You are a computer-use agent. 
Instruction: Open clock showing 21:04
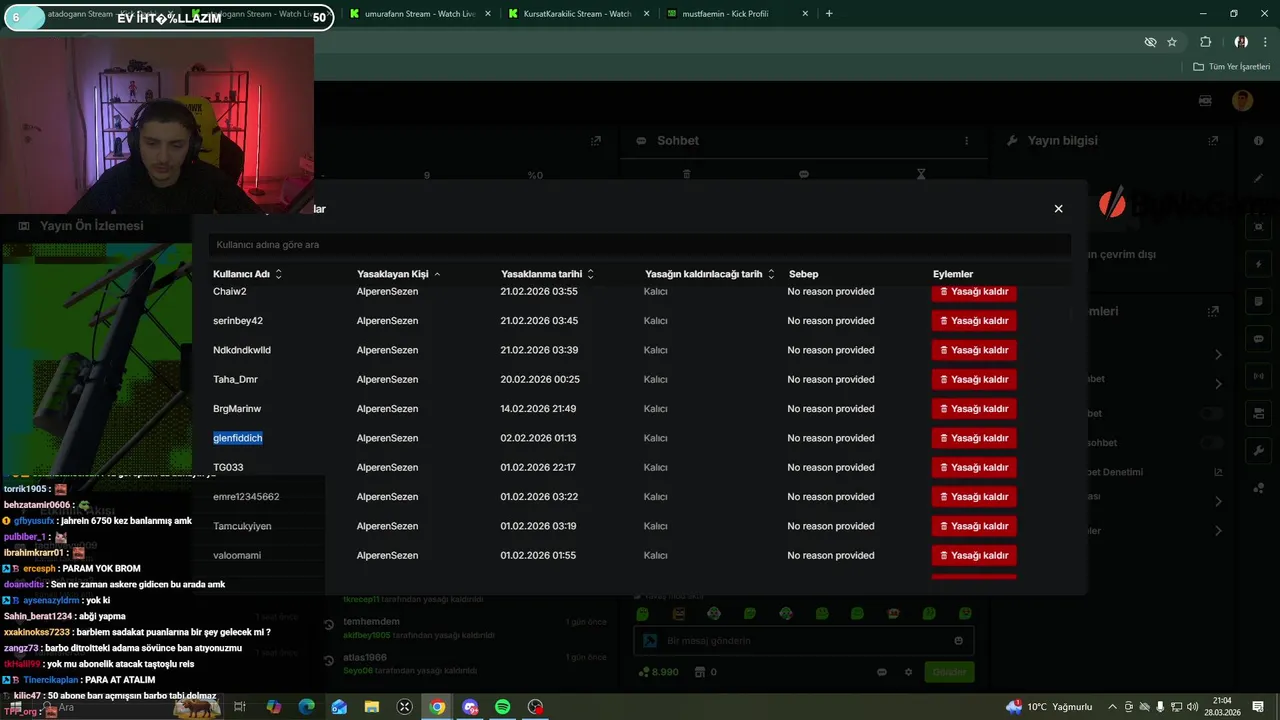(1221, 707)
